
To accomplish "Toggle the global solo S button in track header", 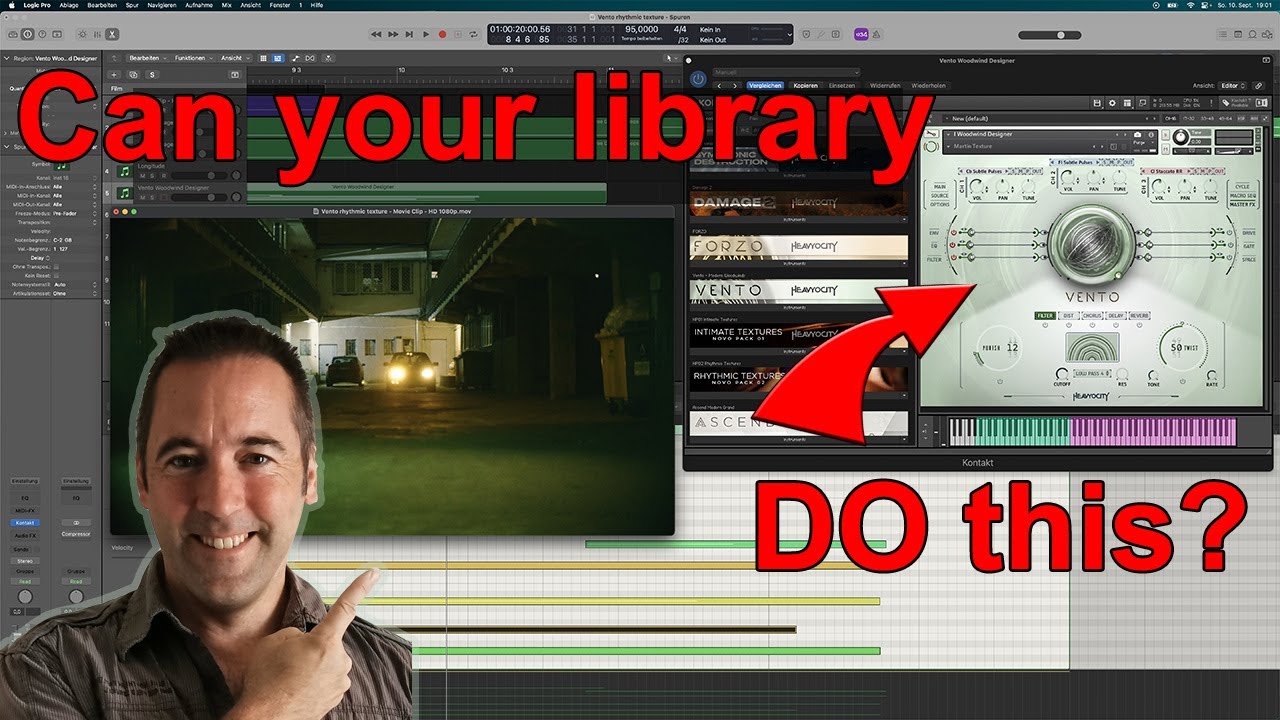I will tap(152, 74).
